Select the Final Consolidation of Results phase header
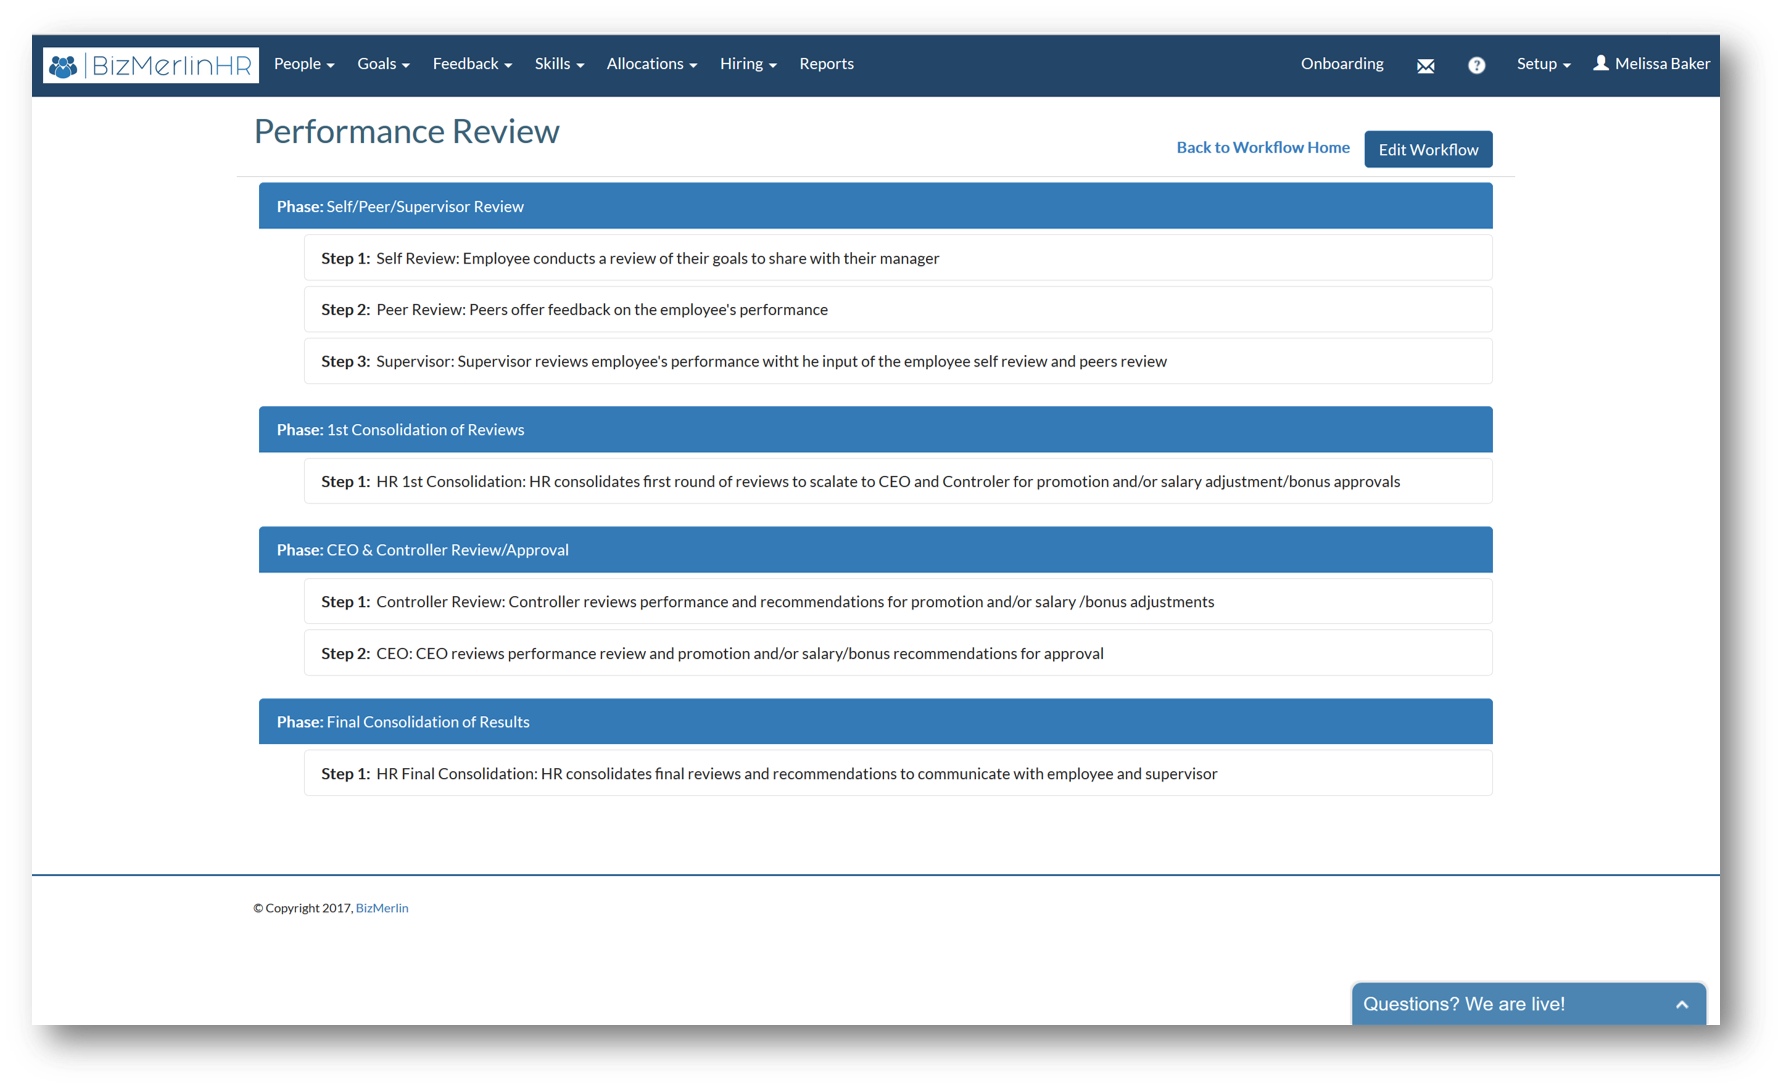The width and height of the screenshot is (1785, 1090). [x=875, y=721]
